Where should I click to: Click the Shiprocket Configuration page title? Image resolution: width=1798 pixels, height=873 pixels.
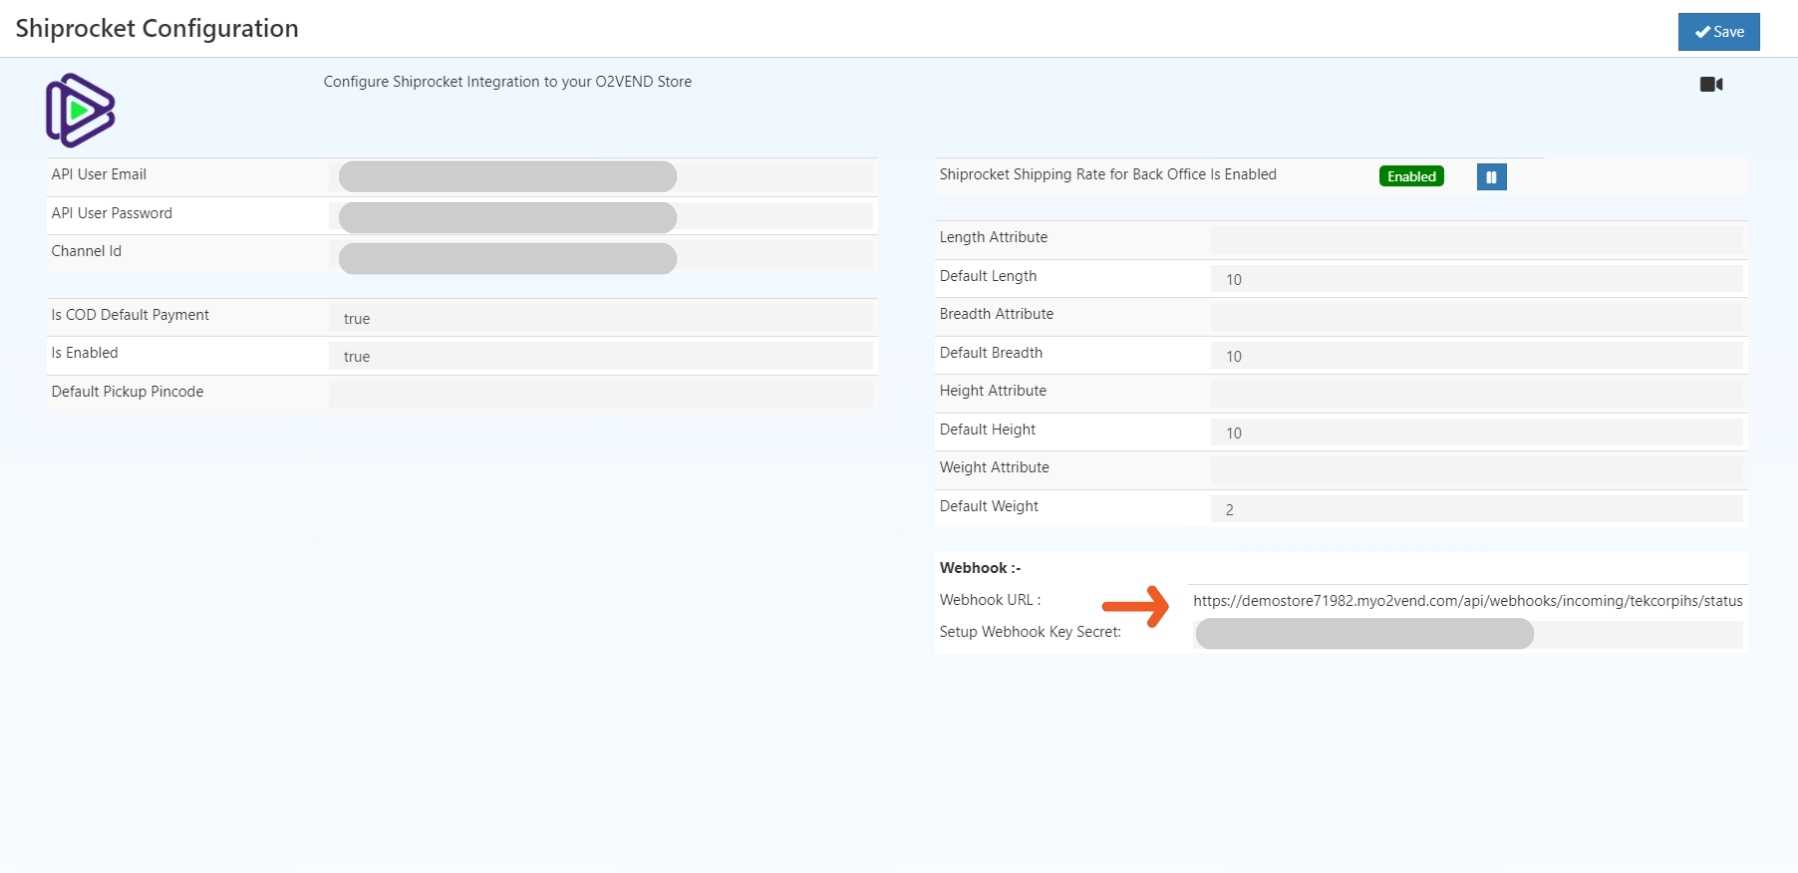coord(157,28)
